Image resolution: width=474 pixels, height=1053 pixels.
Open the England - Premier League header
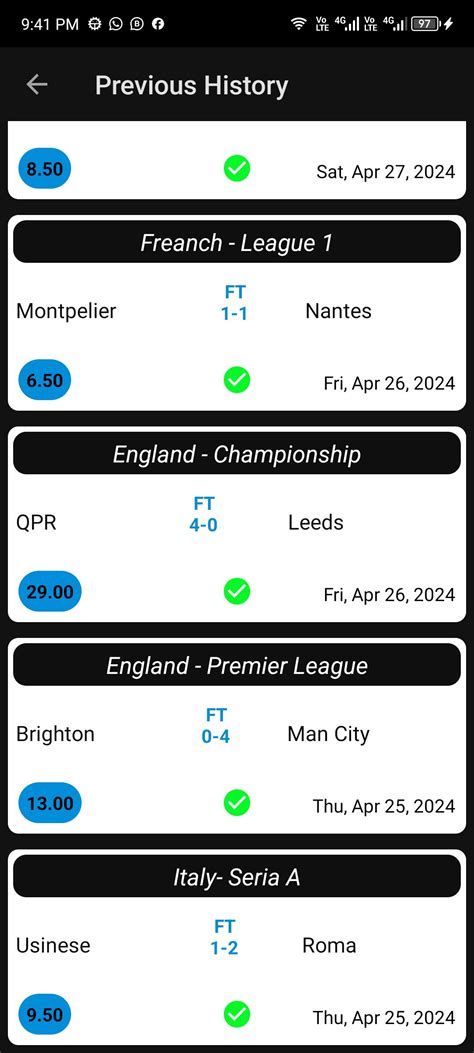[x=237, y=665]
